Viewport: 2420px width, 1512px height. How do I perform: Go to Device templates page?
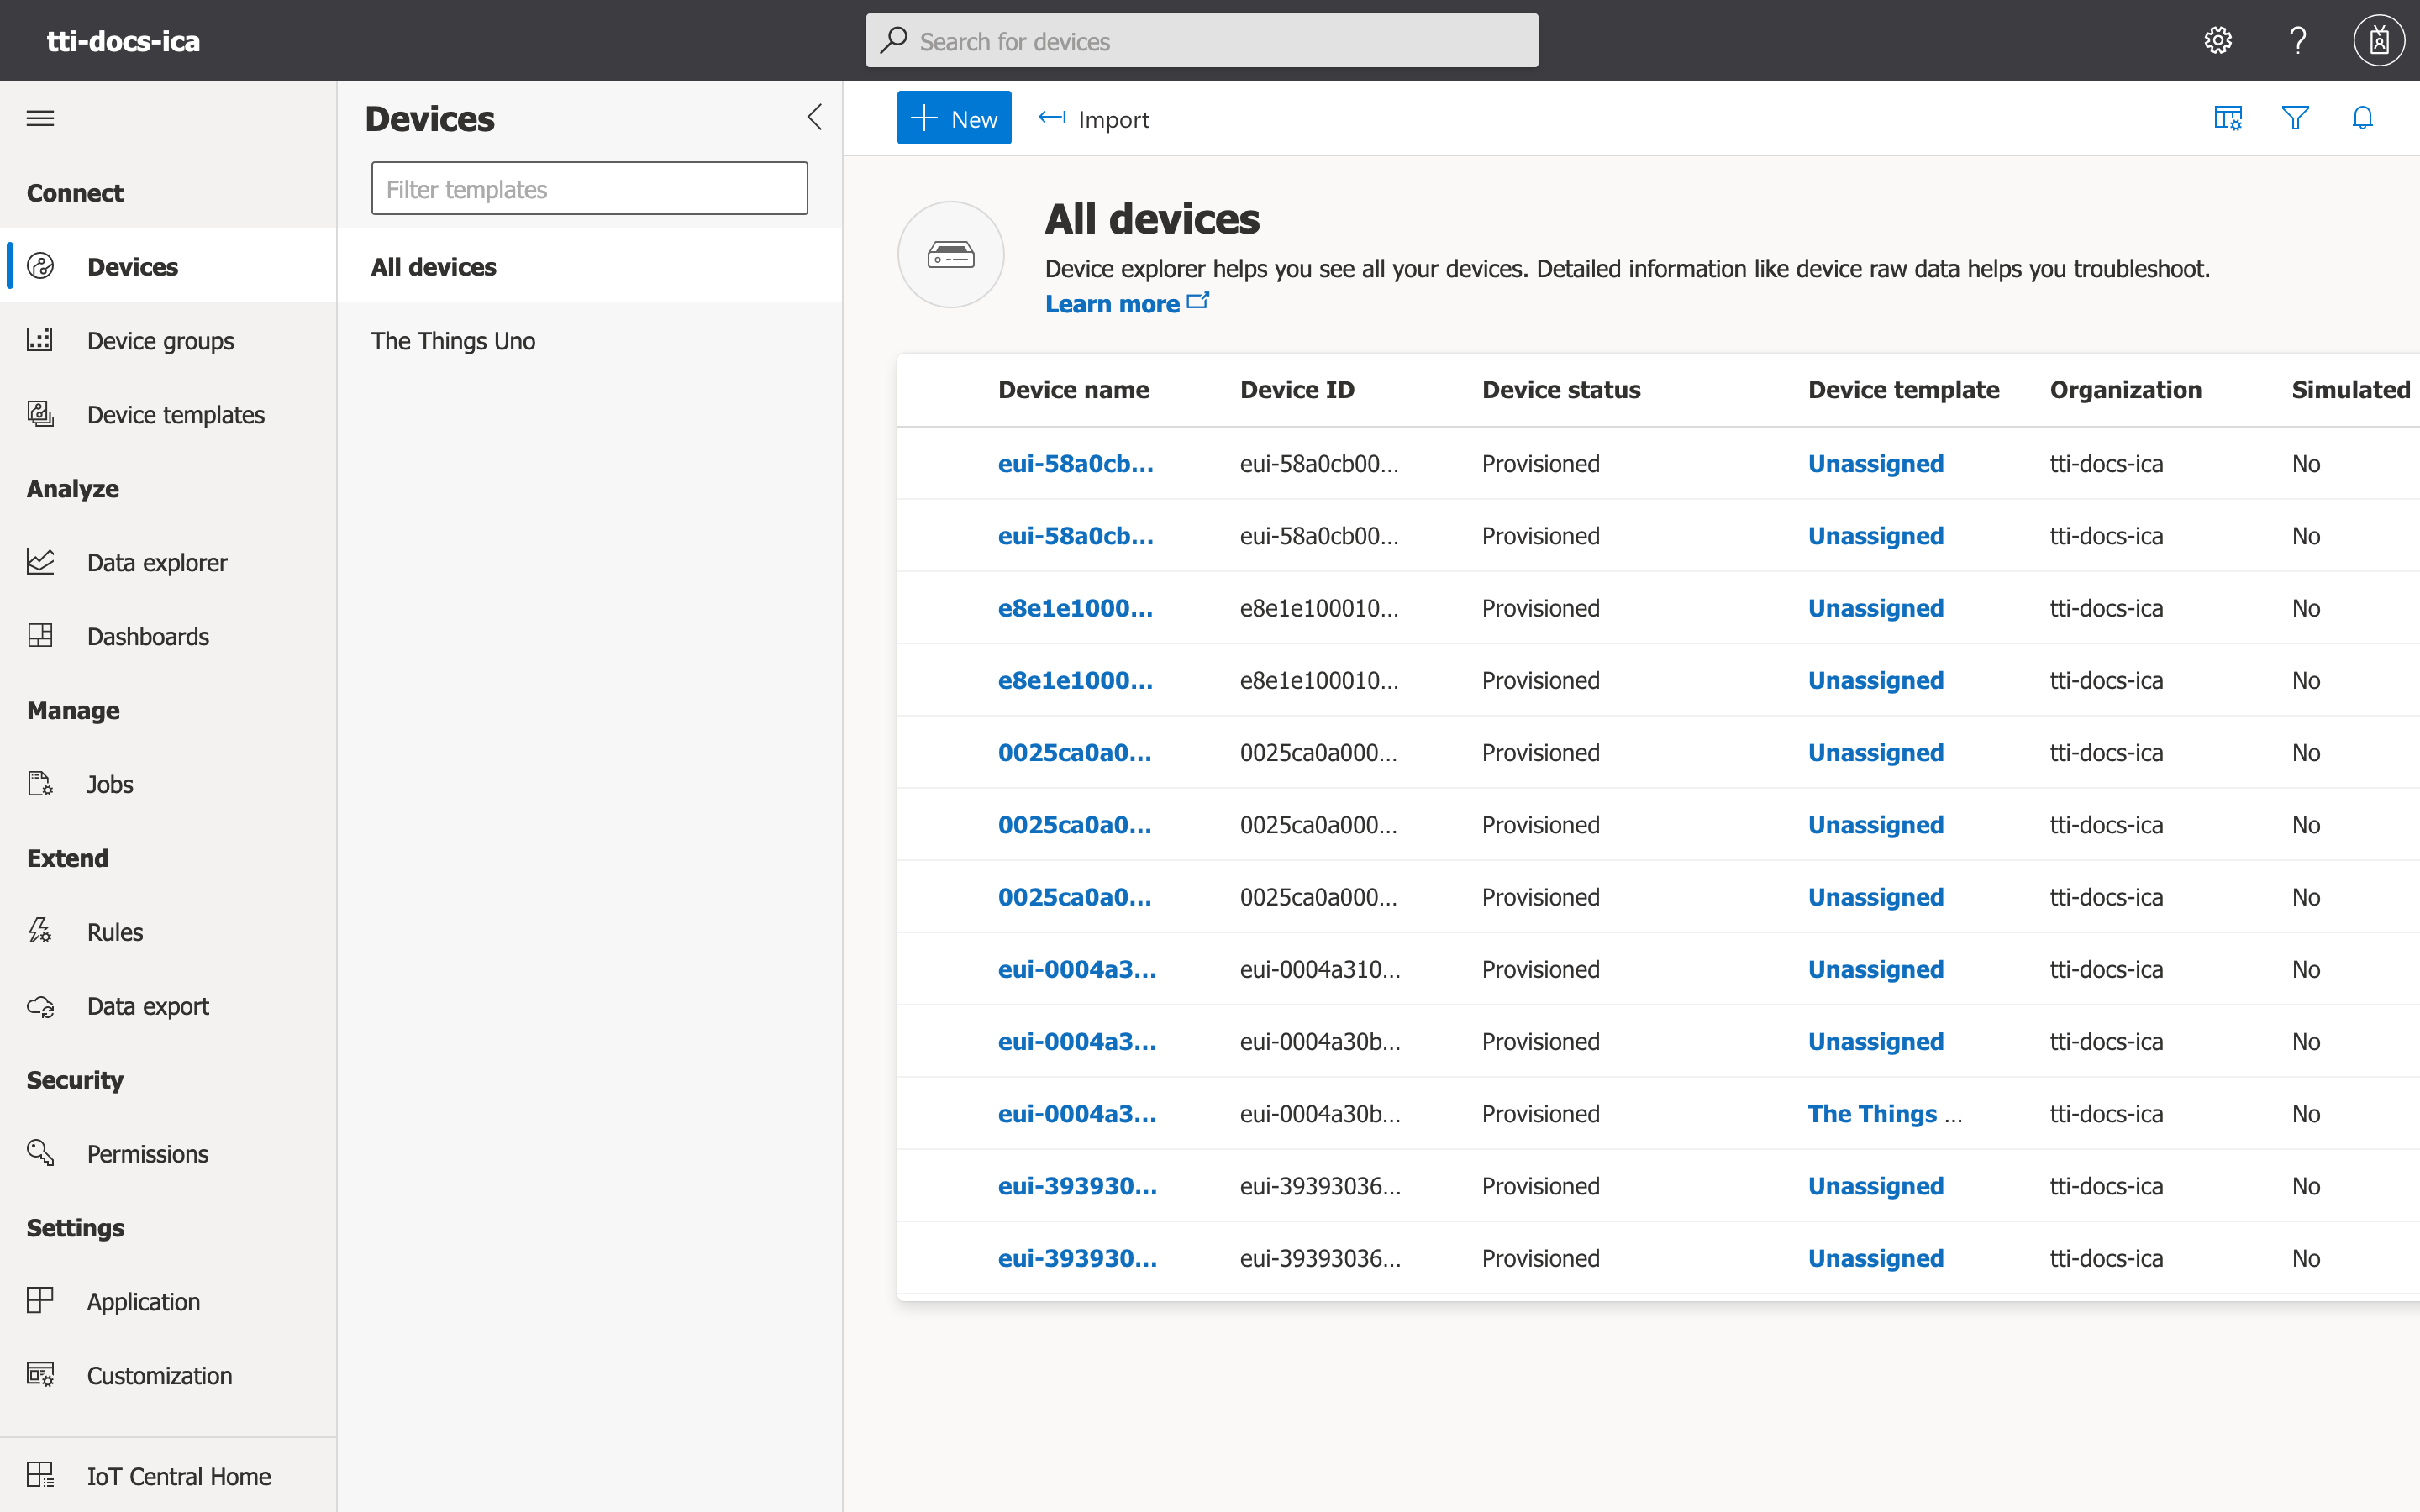tap(175, 415)
